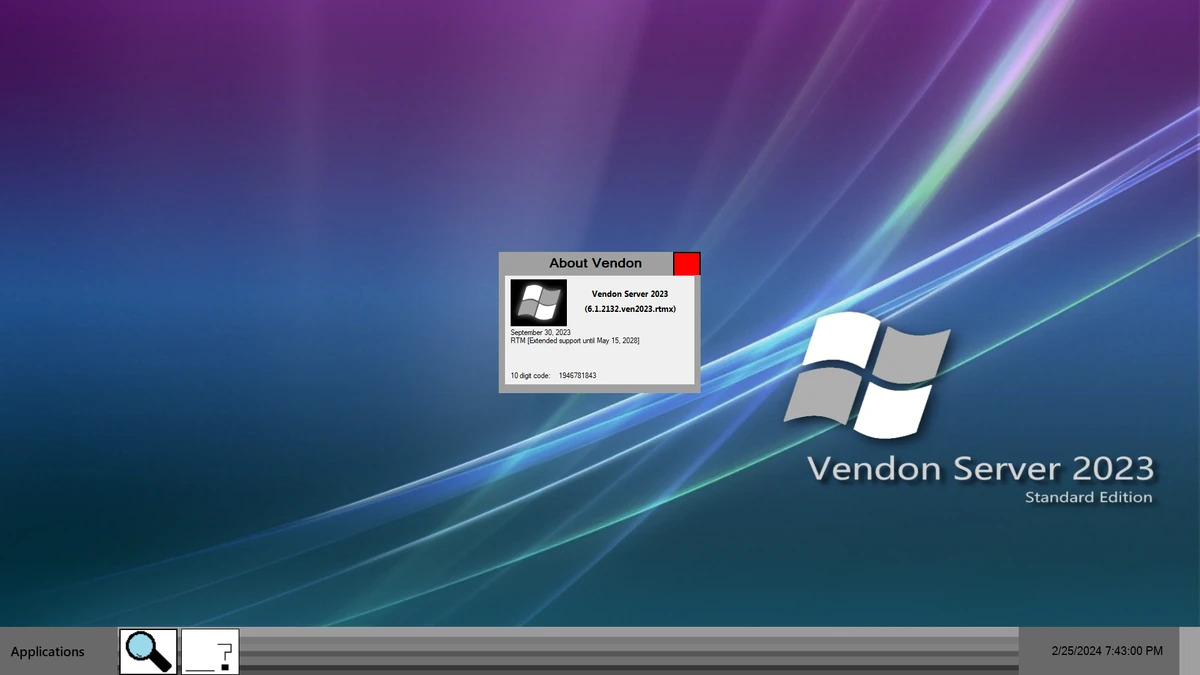
Task: Click the date 2/25/2024 in the system tray
Action: [1078, 649]
